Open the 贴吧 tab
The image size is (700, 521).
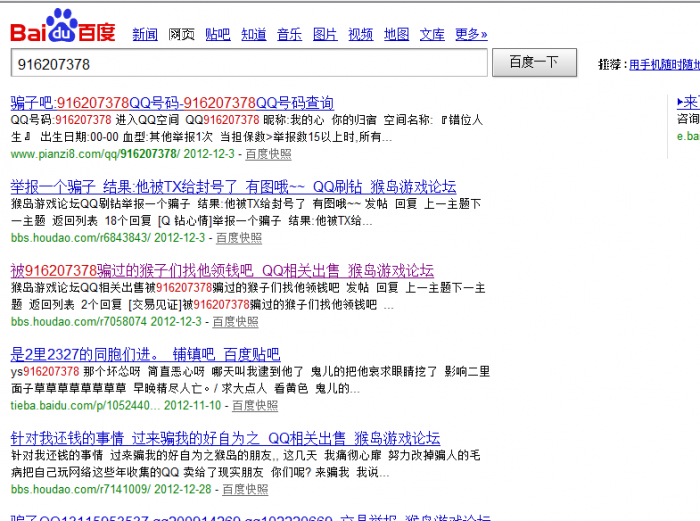pos(218,34)
